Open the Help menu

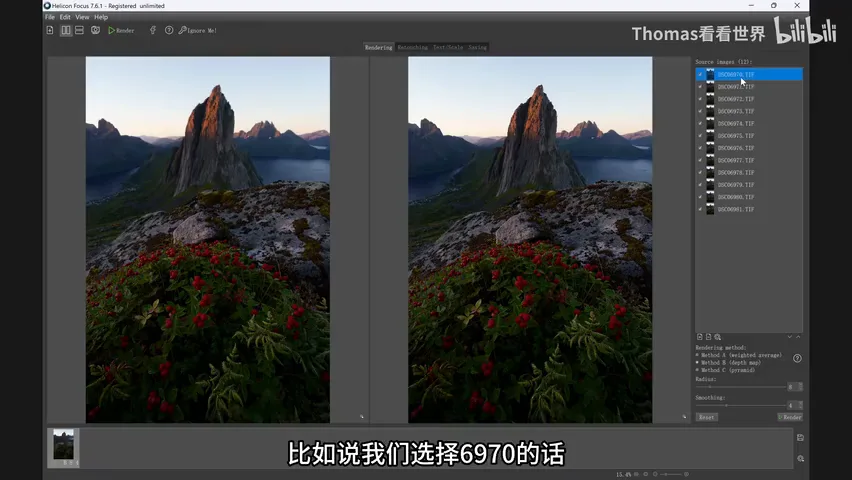[x=101, y=17]
